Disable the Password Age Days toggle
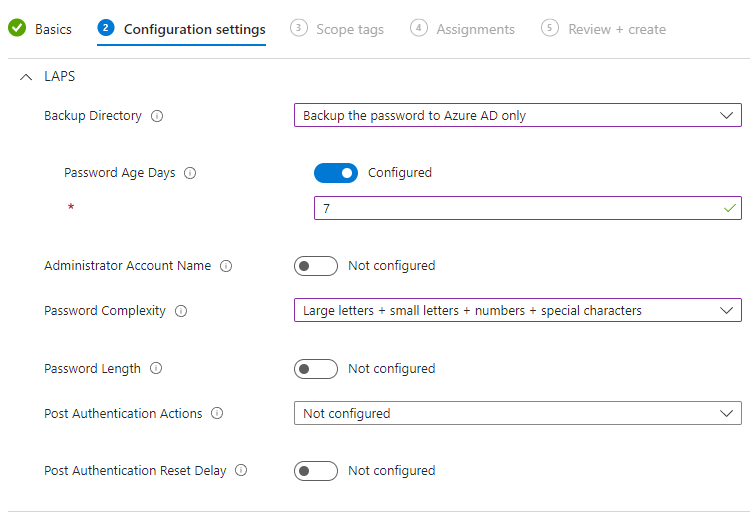Viewport: 755px width, 518px height. tap(336, 173)
